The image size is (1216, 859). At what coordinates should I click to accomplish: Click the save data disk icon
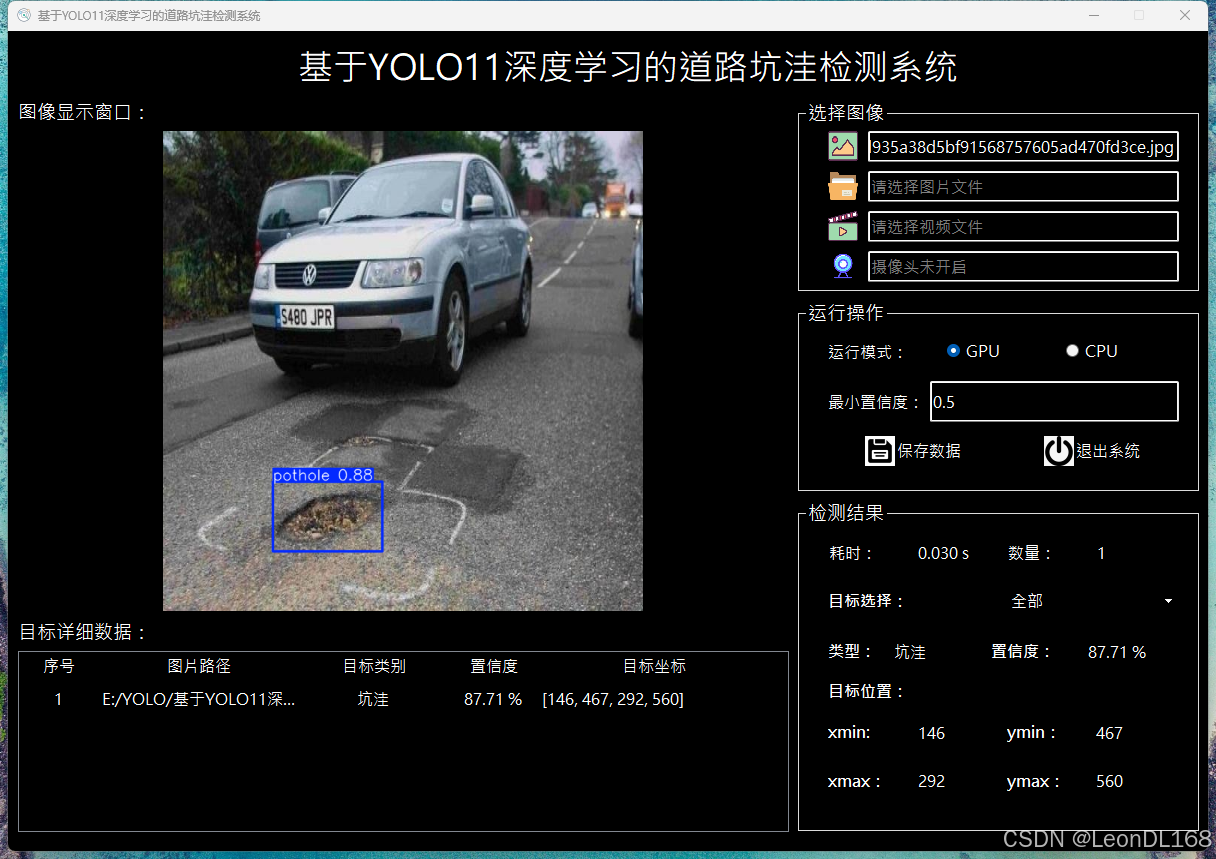click(879, 450)
